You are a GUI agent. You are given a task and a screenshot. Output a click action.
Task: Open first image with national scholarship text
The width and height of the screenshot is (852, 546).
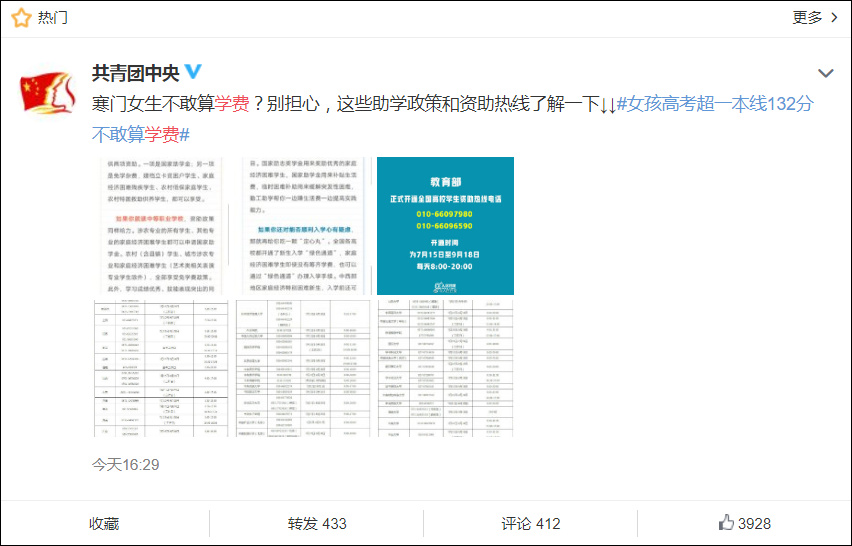[161, 226]
